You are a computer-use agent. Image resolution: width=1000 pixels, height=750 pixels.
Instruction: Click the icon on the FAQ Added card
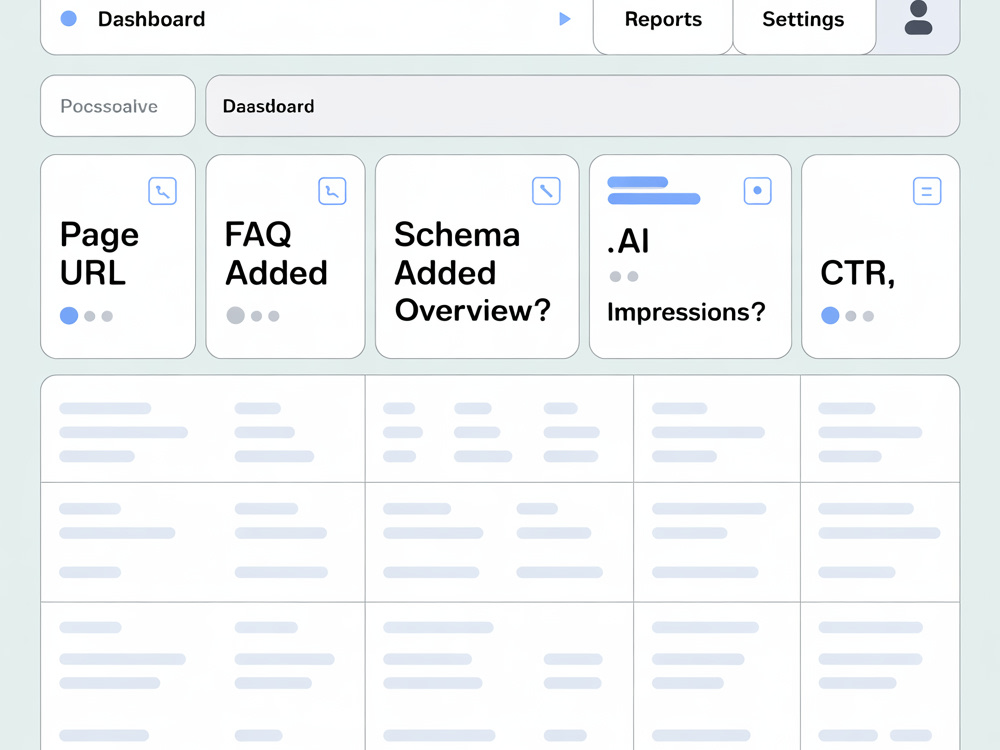click(x=332, y=191)
